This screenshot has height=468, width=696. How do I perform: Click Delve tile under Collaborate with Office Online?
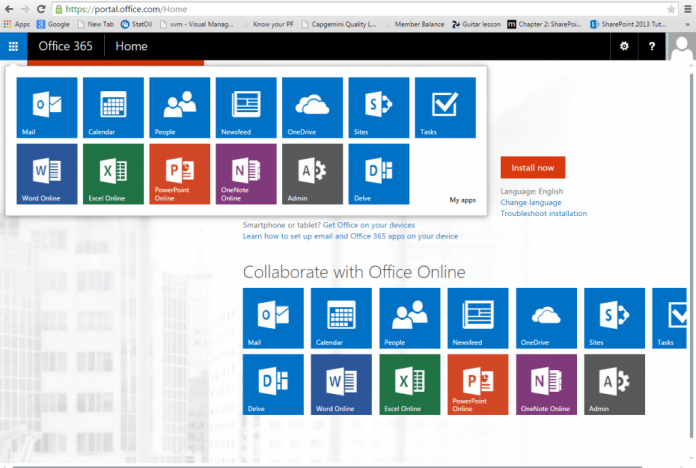[273, 385]
